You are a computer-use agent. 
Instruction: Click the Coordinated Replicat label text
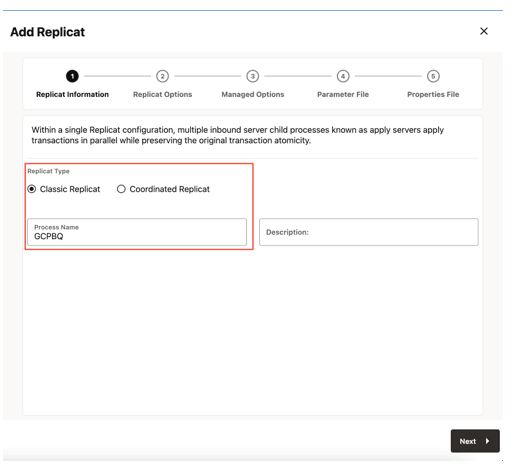pos(170,189)
